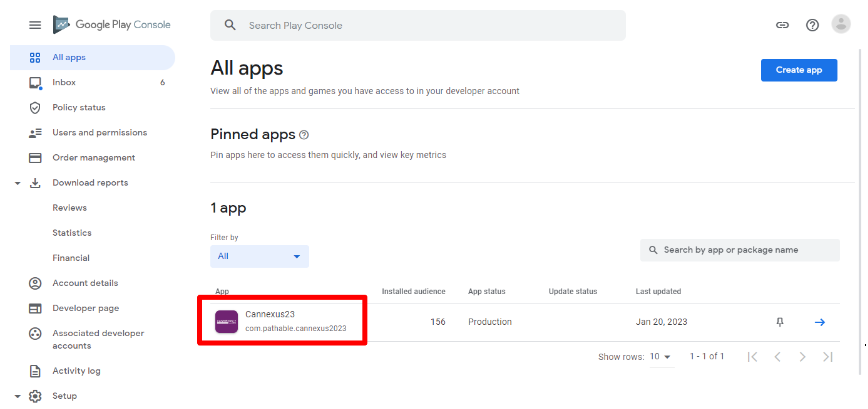
Task: Click the Setup gear icon
Action: [x=35, y=396]
